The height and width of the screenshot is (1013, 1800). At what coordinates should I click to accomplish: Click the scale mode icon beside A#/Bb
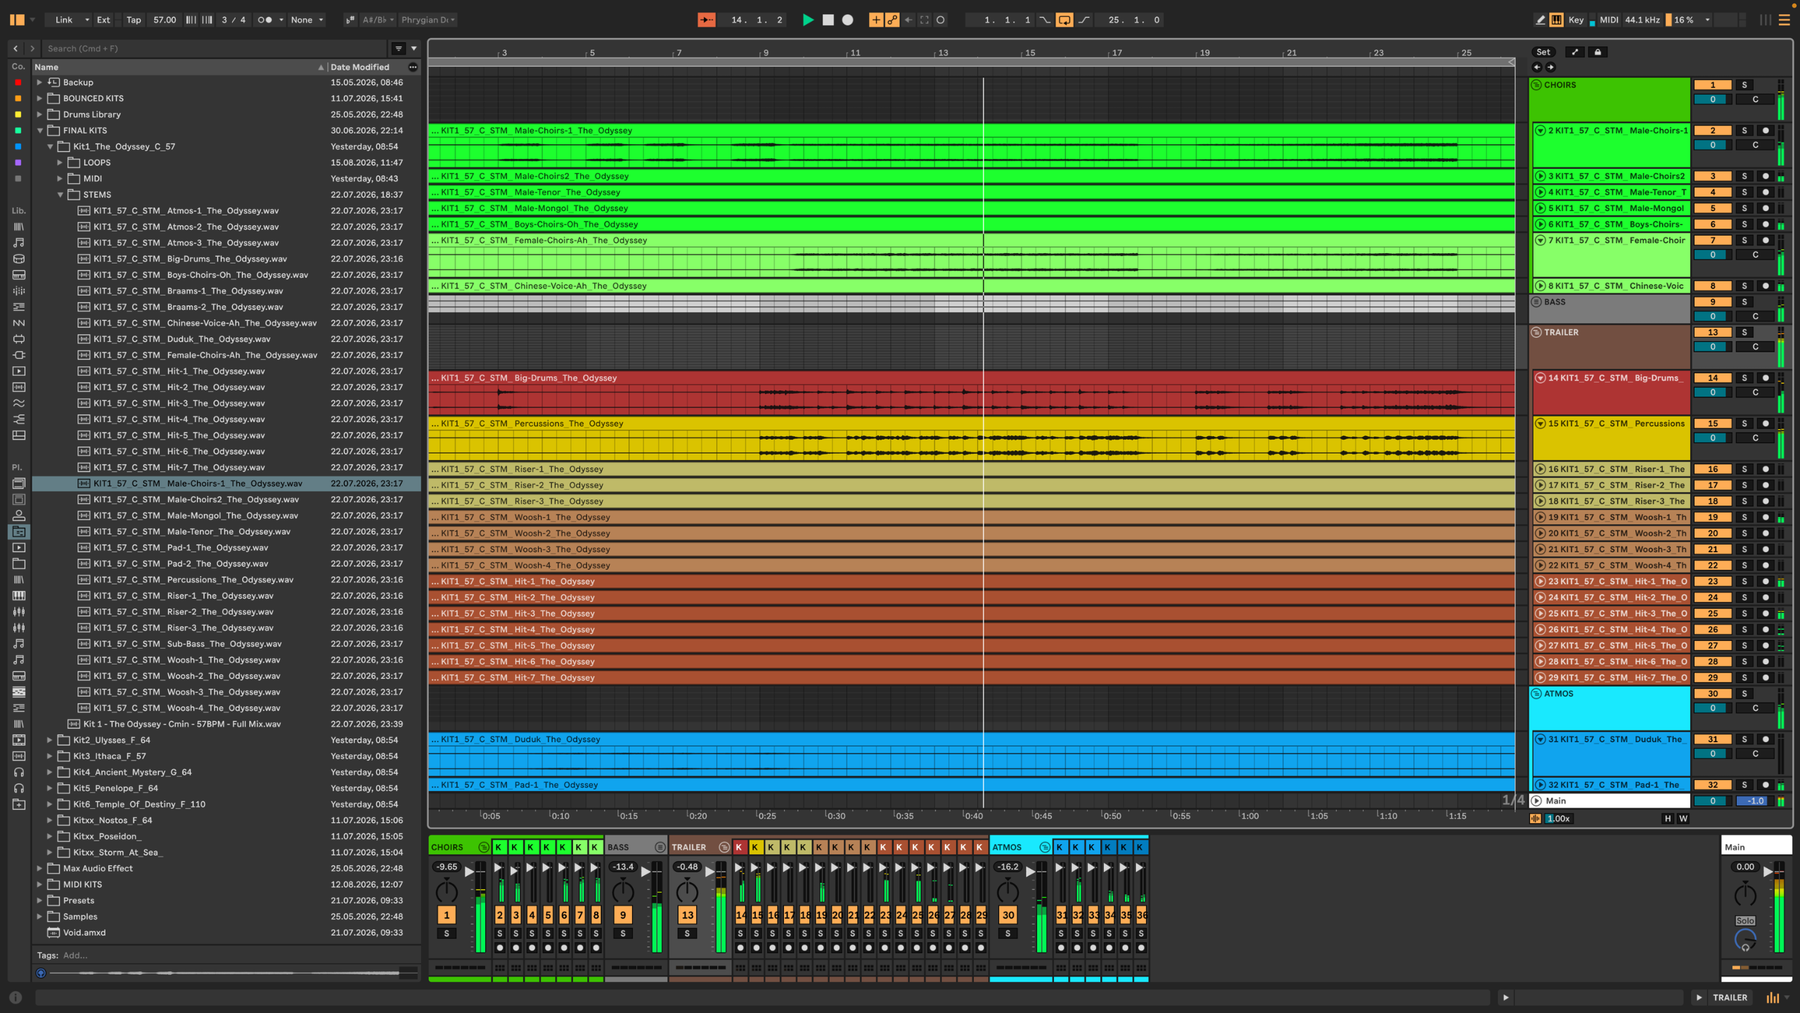click(350, 20)
